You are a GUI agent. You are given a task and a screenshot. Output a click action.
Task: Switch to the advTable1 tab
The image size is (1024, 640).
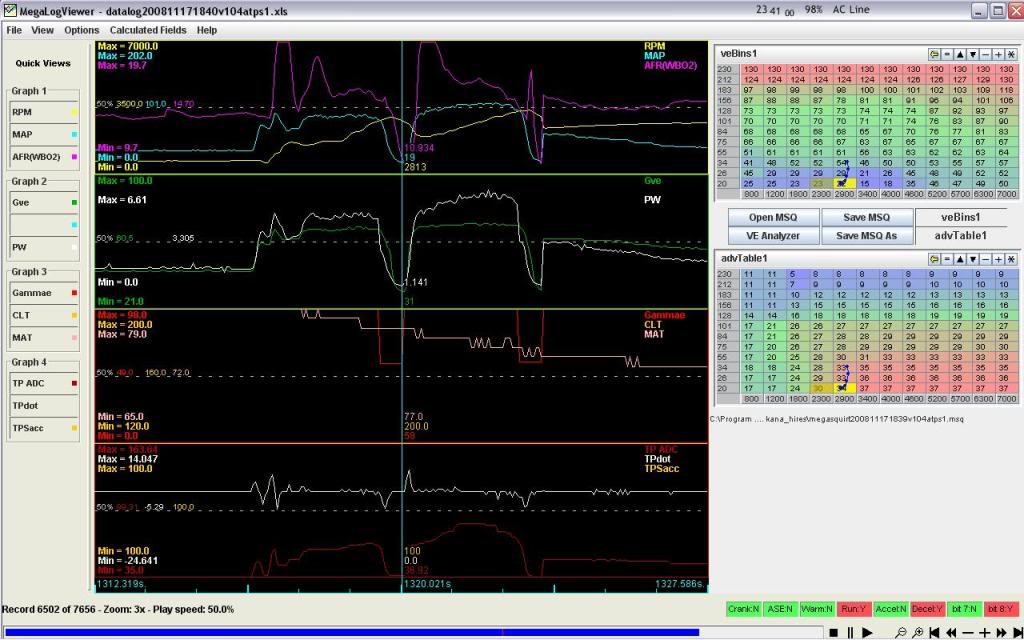(963, 234)
